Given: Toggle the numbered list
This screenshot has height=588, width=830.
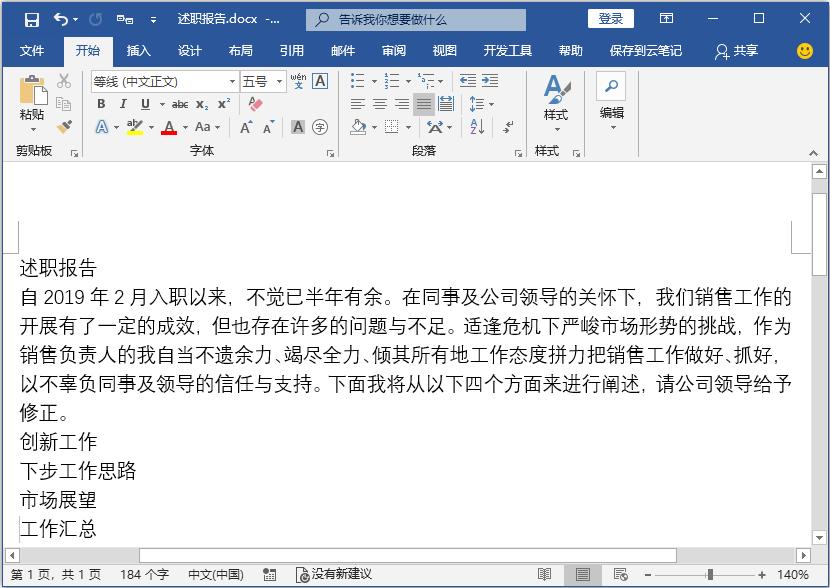Looking at the screenshot, I should [392, 79].
